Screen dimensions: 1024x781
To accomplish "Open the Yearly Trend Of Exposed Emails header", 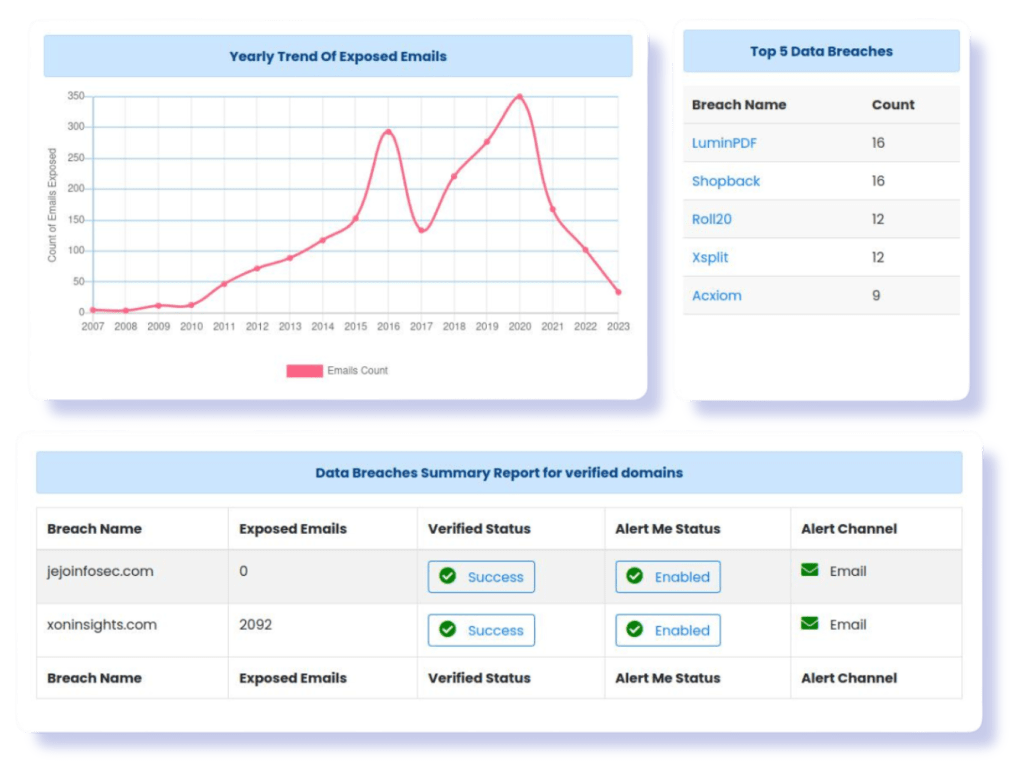I will pos(337,56).
